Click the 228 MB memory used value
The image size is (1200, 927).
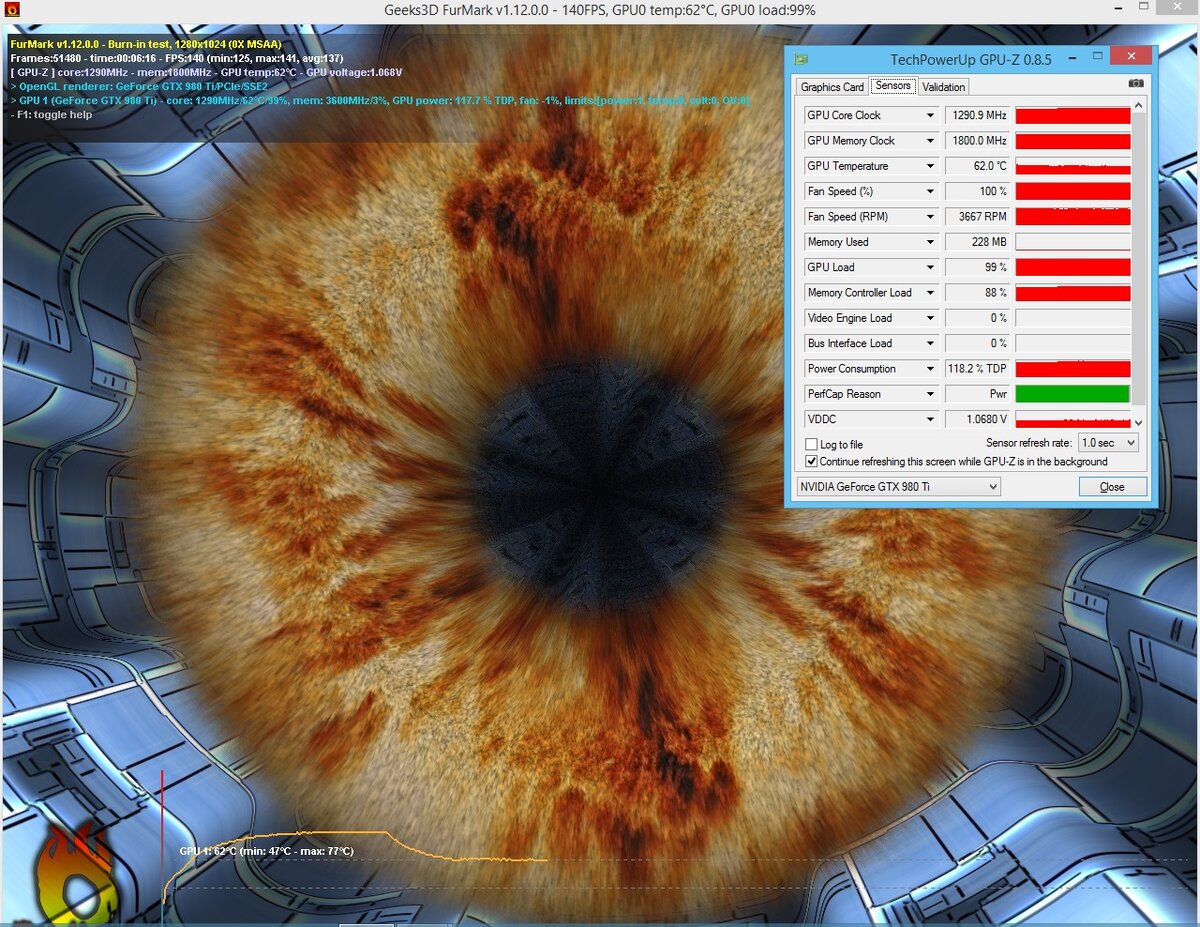(x=977, y=242)
